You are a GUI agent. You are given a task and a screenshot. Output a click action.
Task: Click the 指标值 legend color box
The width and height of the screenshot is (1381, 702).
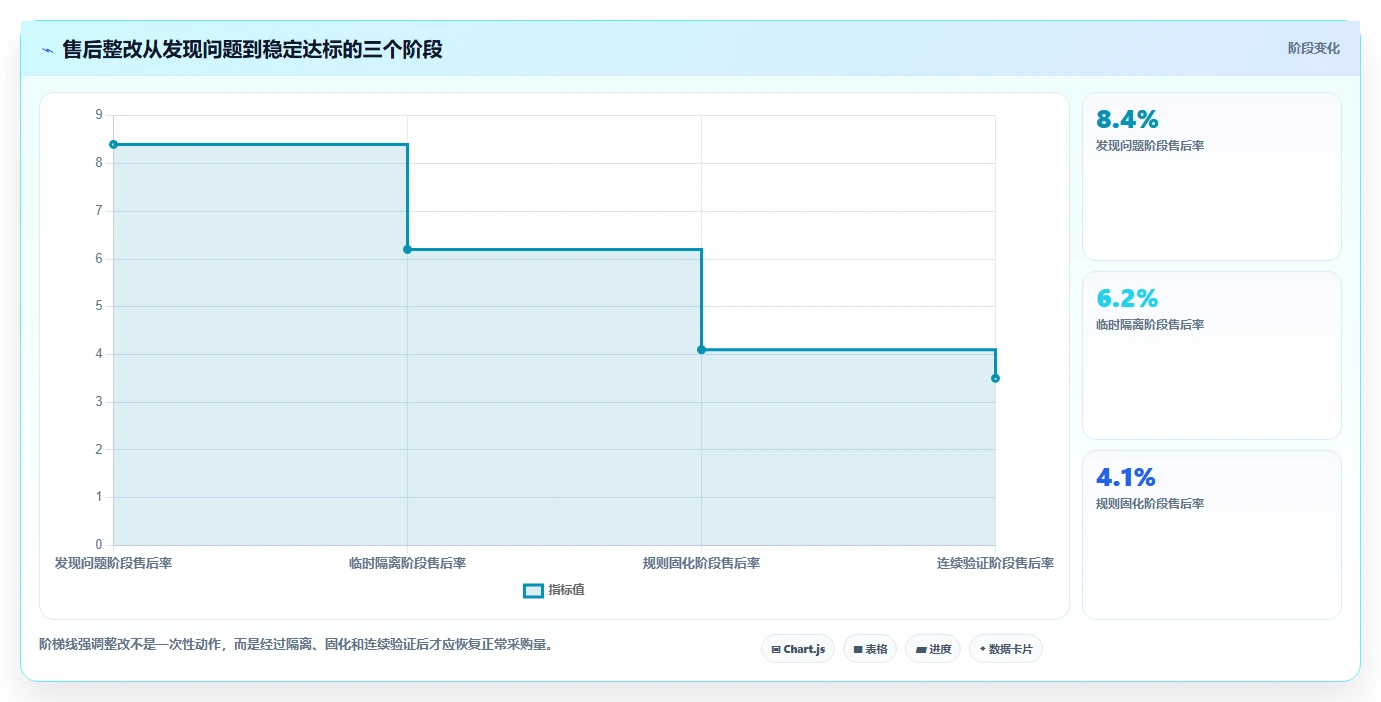(x=533, y=591)
